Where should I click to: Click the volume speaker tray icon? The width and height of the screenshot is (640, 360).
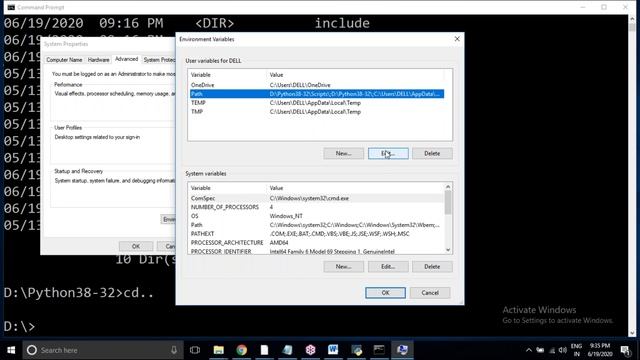point(563,350)
